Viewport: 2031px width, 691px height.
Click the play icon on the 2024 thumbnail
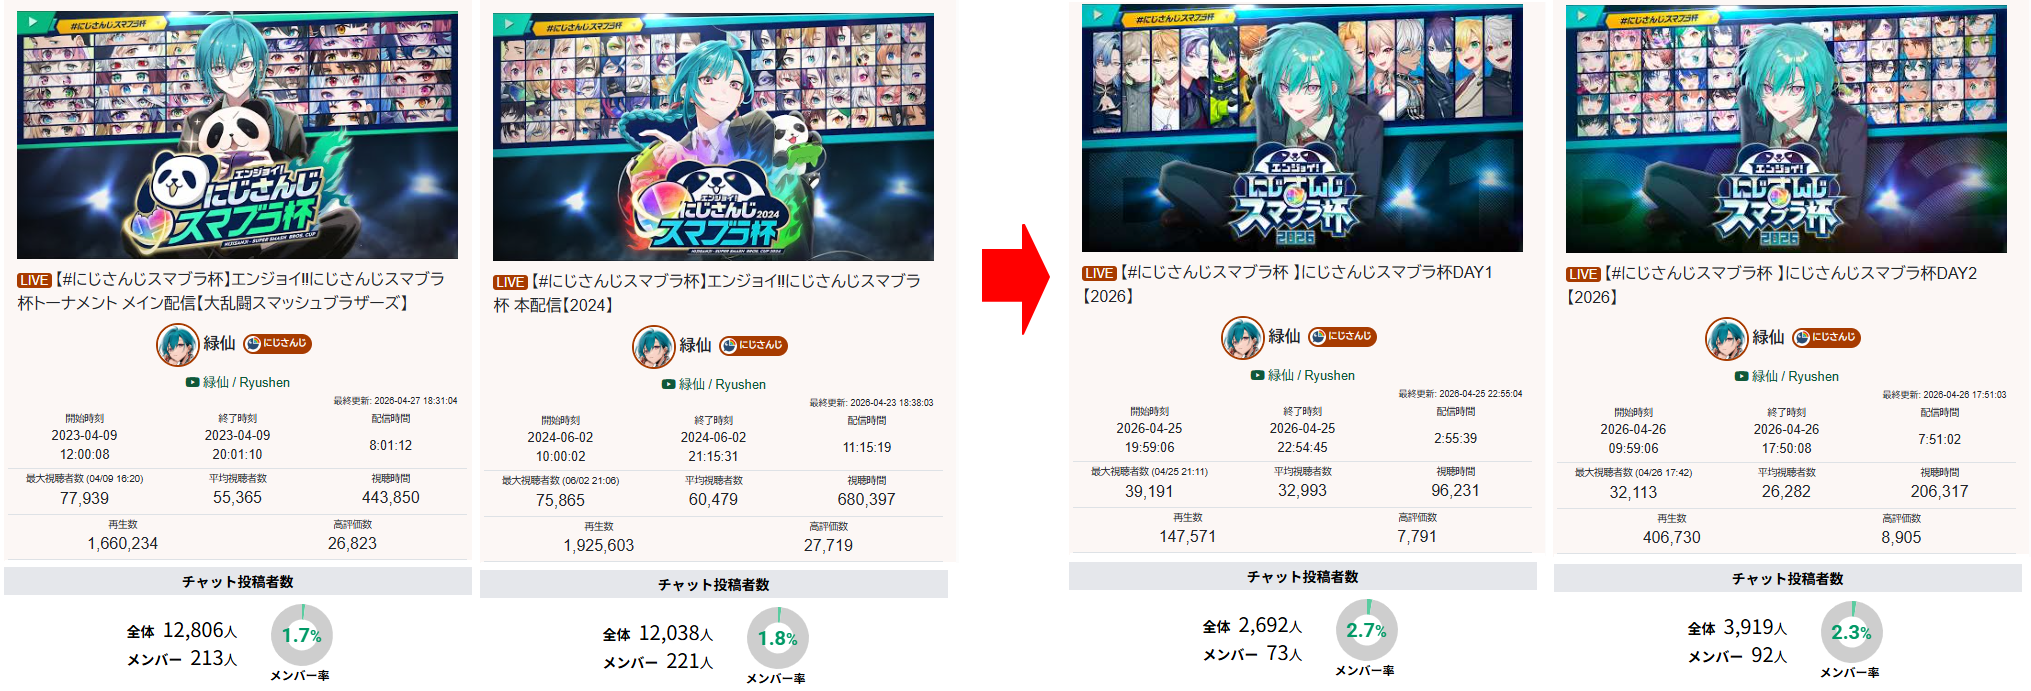point(509,23)
